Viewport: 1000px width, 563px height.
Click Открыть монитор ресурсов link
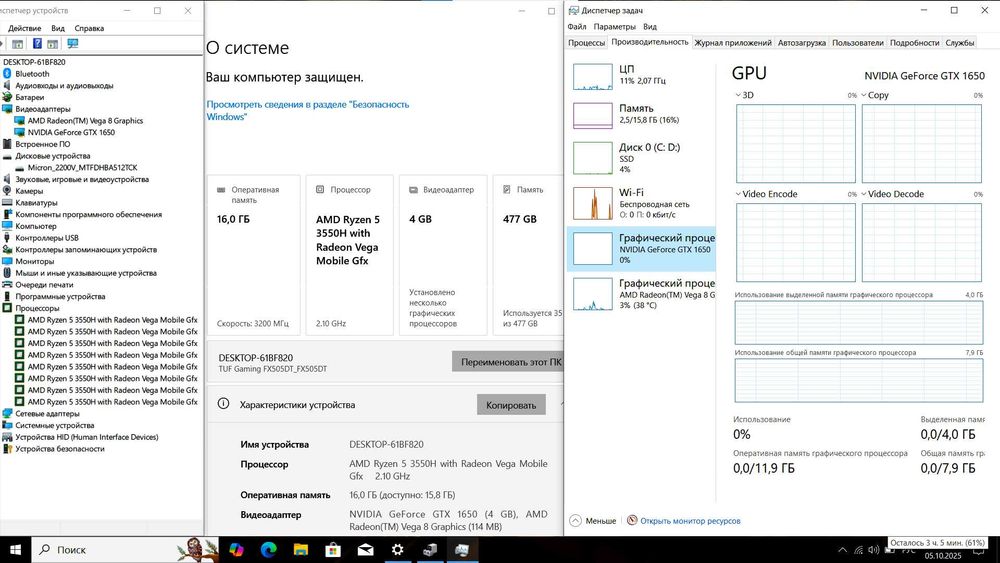tap(690, 521)
